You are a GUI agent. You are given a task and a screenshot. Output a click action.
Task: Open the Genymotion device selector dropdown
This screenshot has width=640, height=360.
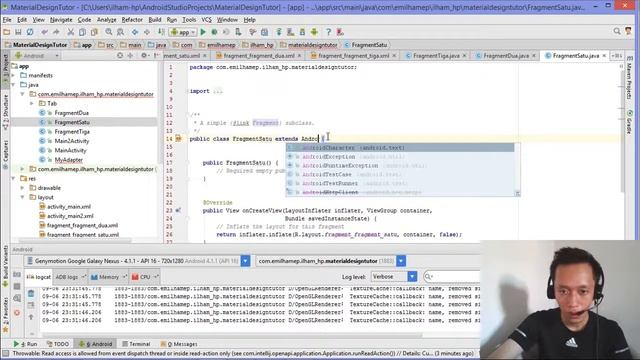click(245, 261)
